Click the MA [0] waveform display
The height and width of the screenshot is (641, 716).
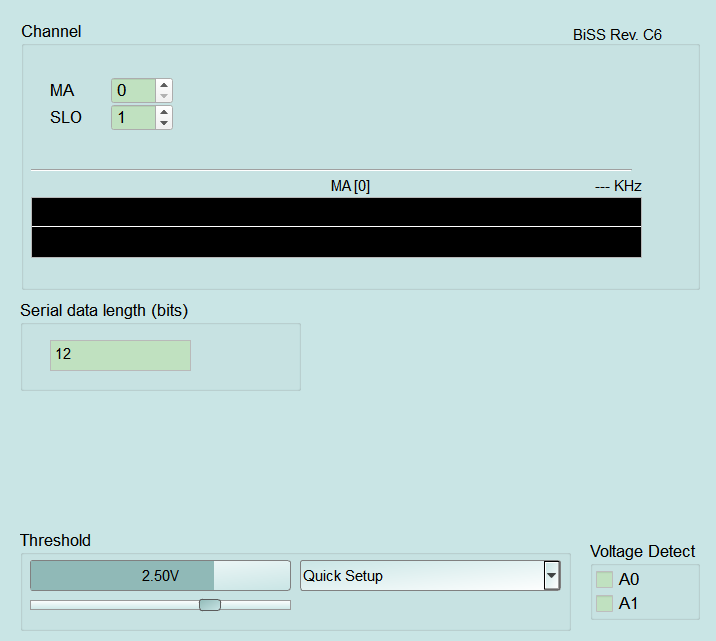tap(337, 227)
